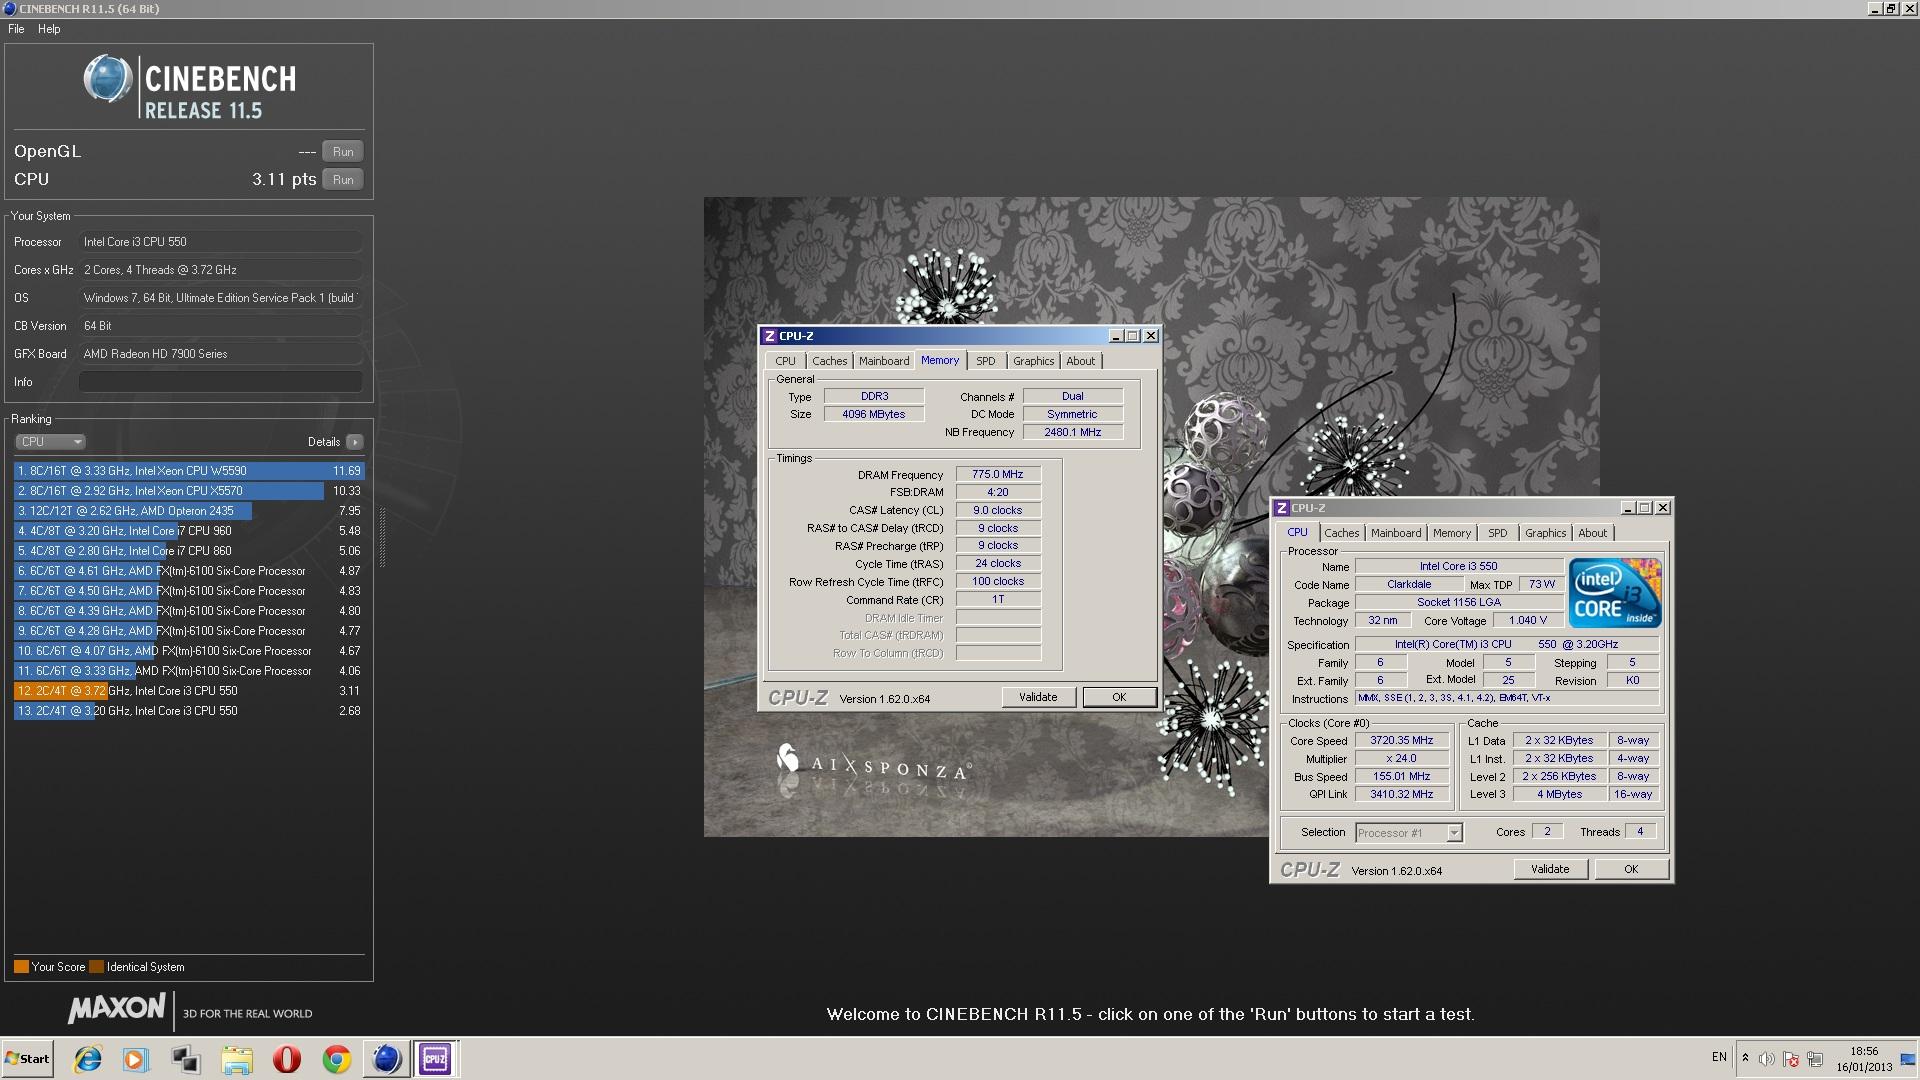Open About tab in CPU-Z Memory window
The image size is (1920, 1080).
tap(1080, 361)
